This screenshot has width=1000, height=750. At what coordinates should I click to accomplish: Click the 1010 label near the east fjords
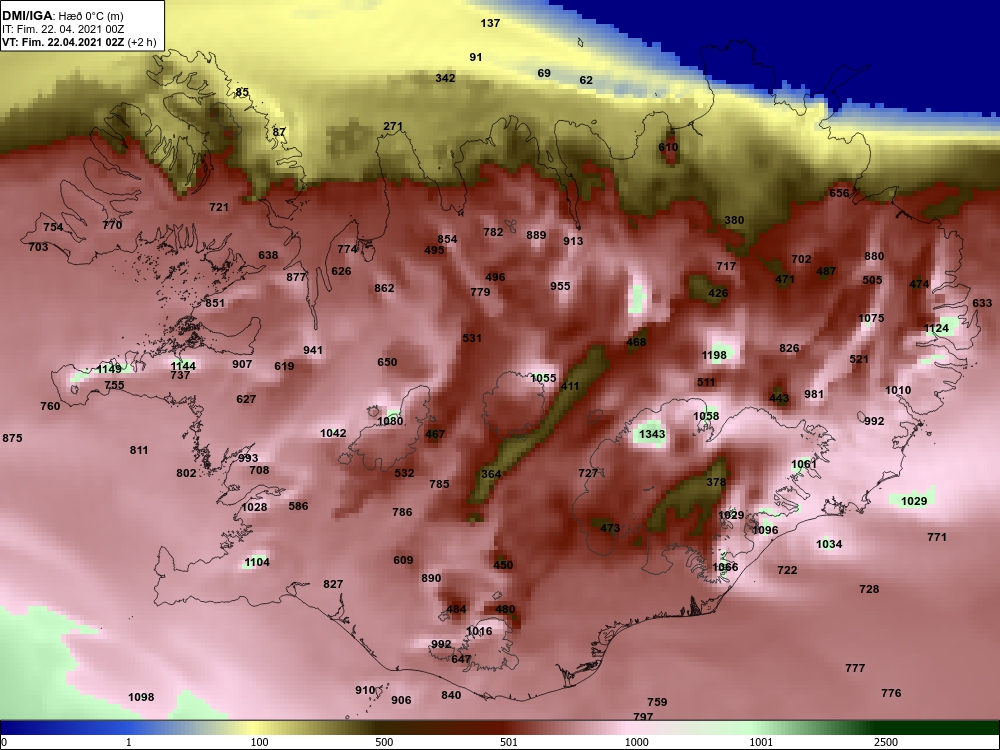898,390
